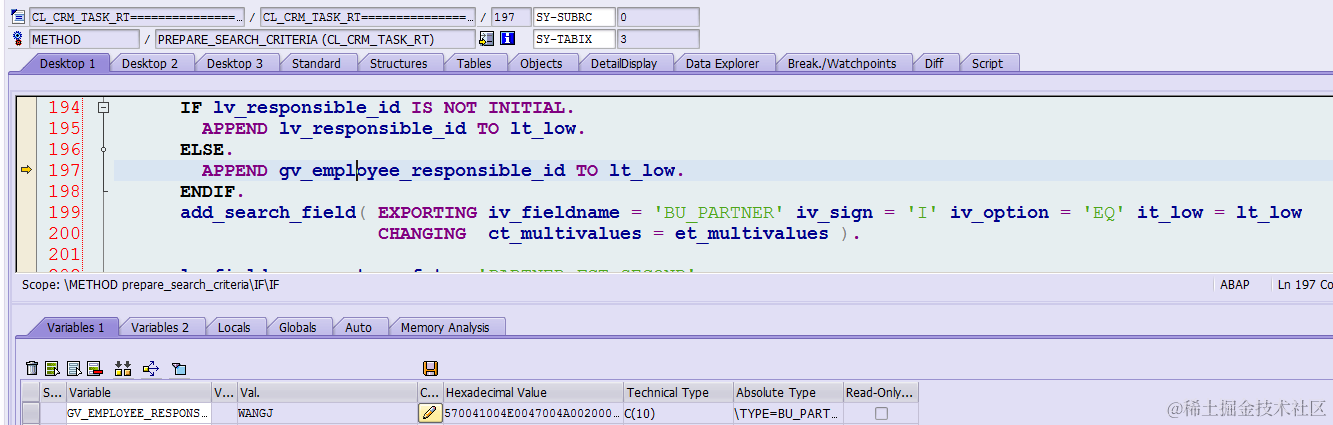This screenshot has width=1333, height=425.
Task: Open the Diff tab
Action: [934, 63]
